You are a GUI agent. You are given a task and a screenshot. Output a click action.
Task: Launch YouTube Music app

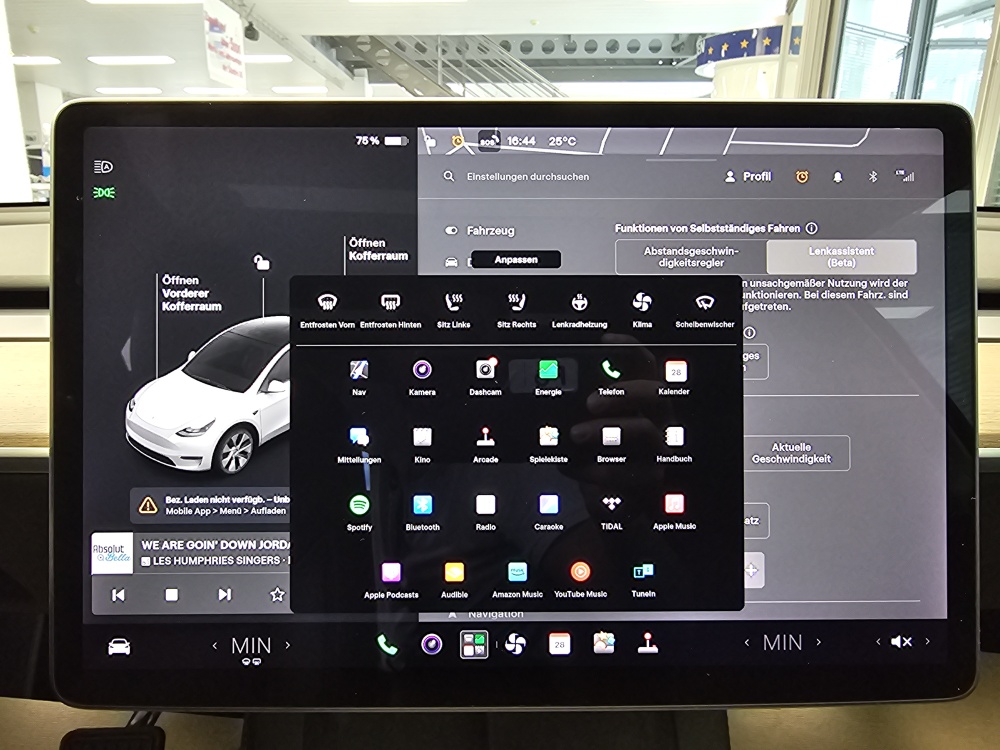(580, 580)
